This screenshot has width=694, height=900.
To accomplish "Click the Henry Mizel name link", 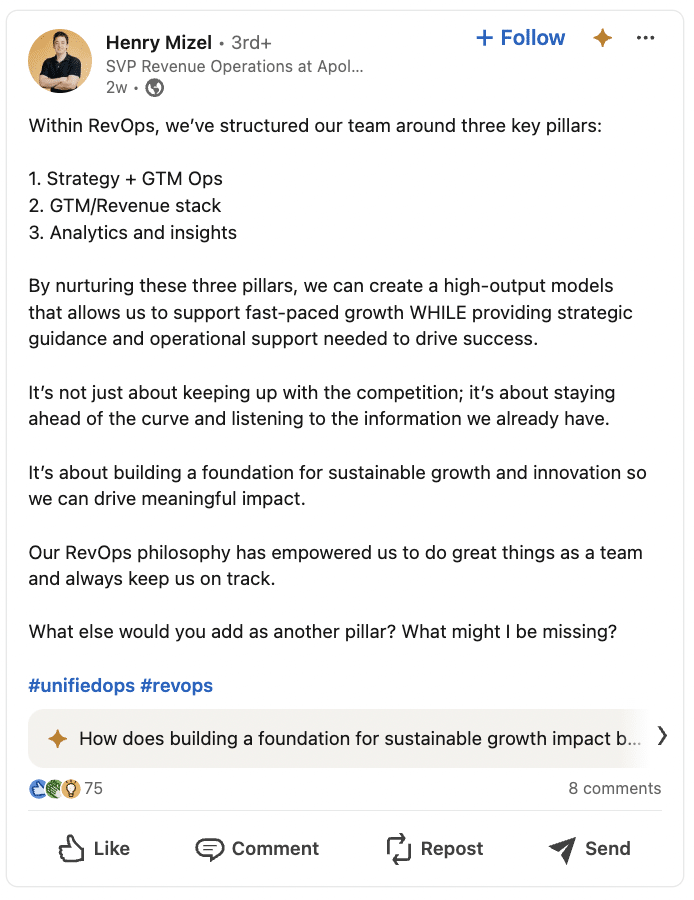I will (159, 42).
